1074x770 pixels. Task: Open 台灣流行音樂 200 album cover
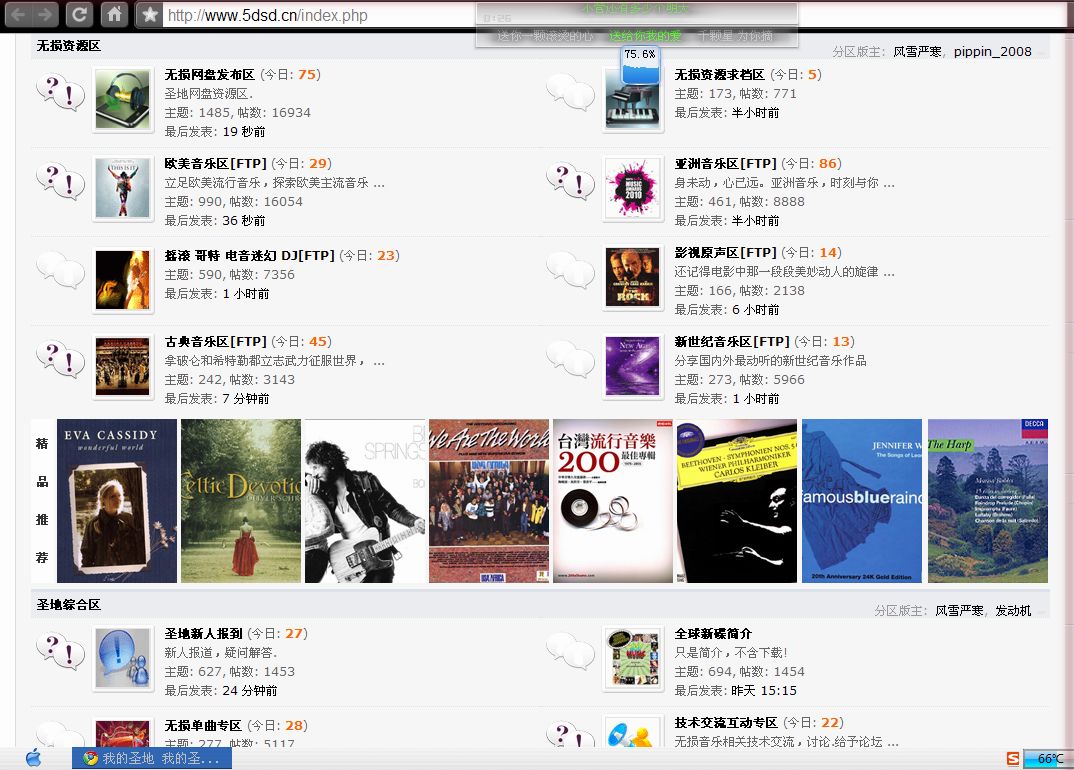613,501
